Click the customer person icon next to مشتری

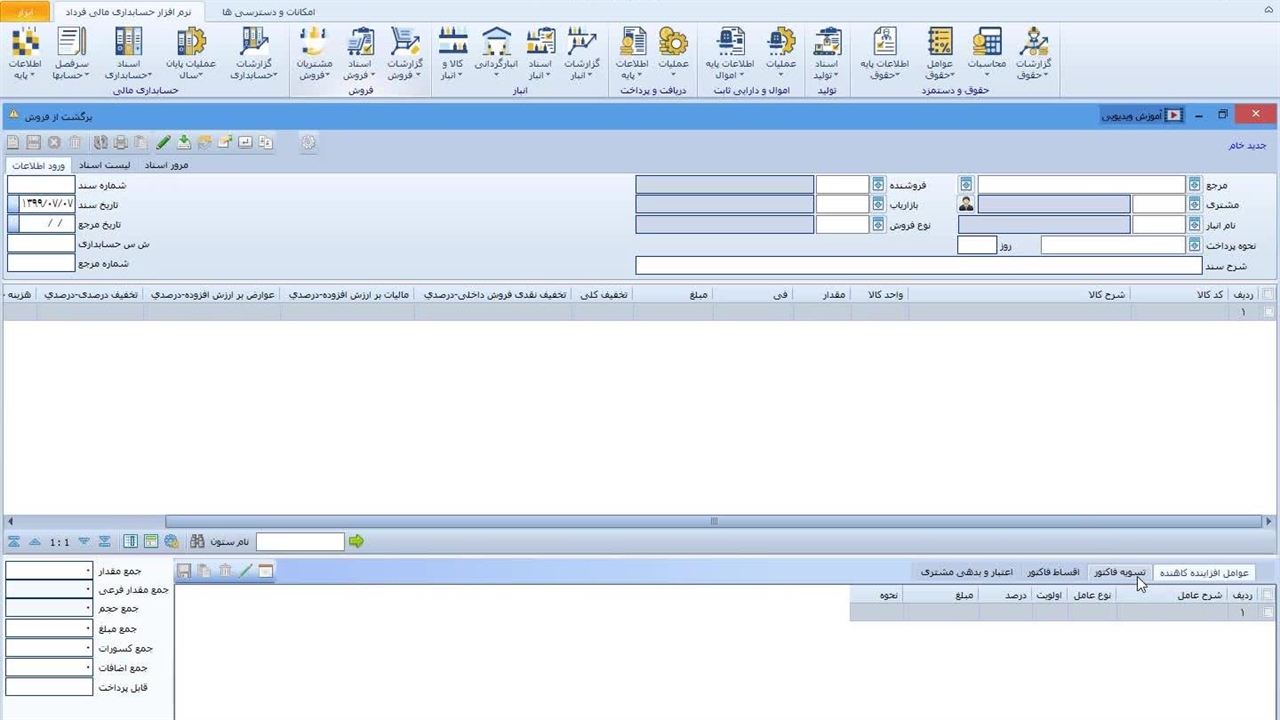click(x=966, y=204)
